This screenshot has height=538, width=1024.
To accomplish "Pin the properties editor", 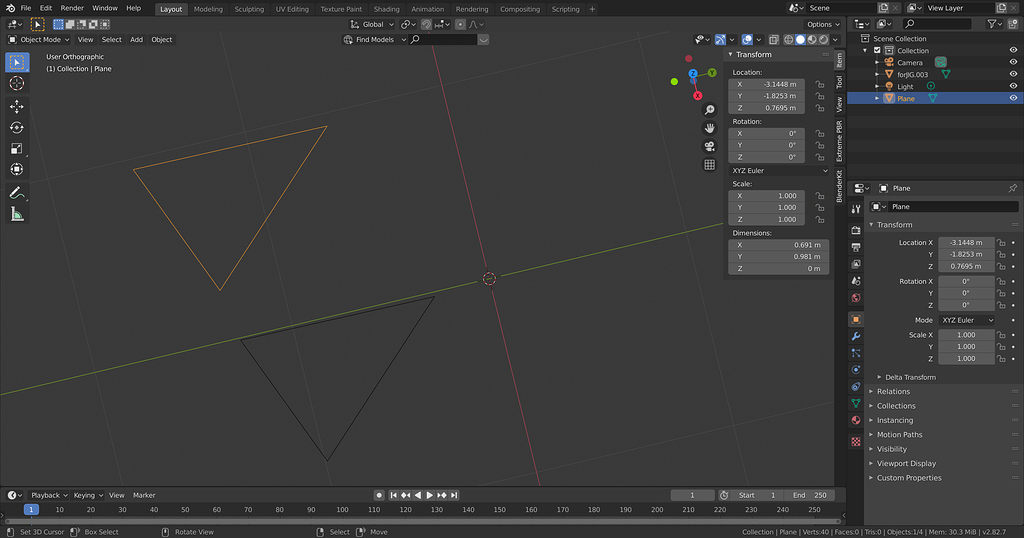I will 1012,188.
